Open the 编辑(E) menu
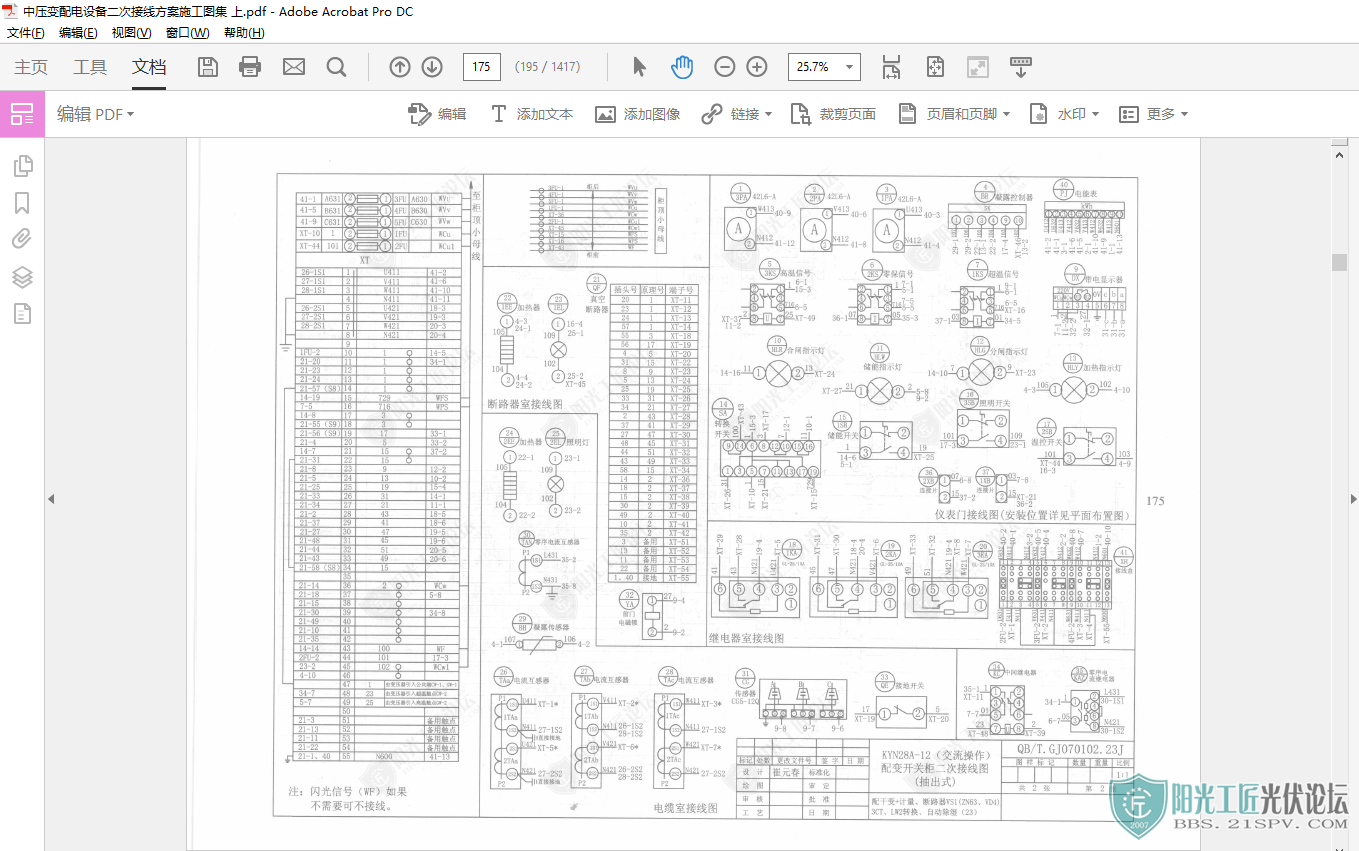Screen dimensions: 1359x851 (x=78, y=33)
